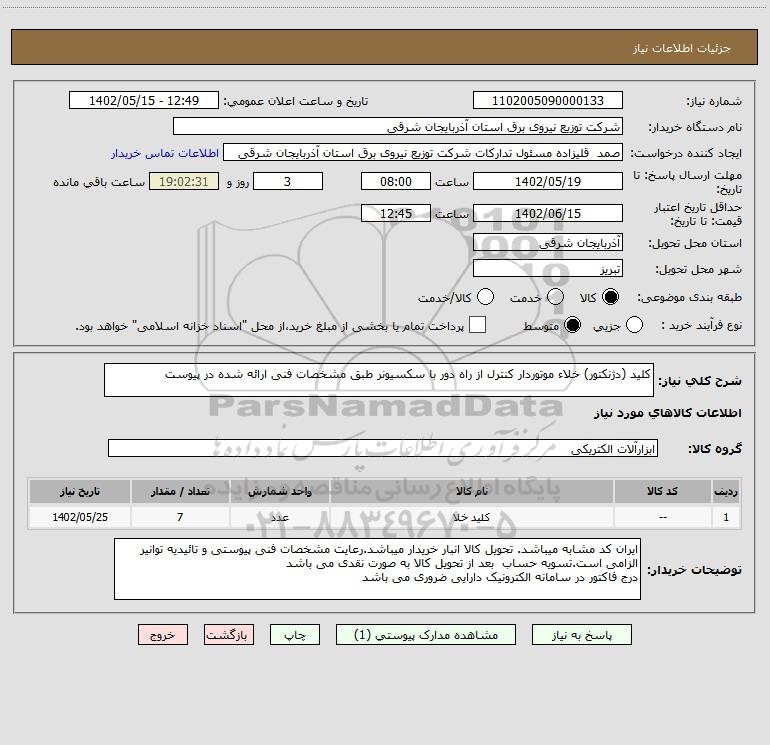
Task: Click general need description text box
Action: [379, 380]
